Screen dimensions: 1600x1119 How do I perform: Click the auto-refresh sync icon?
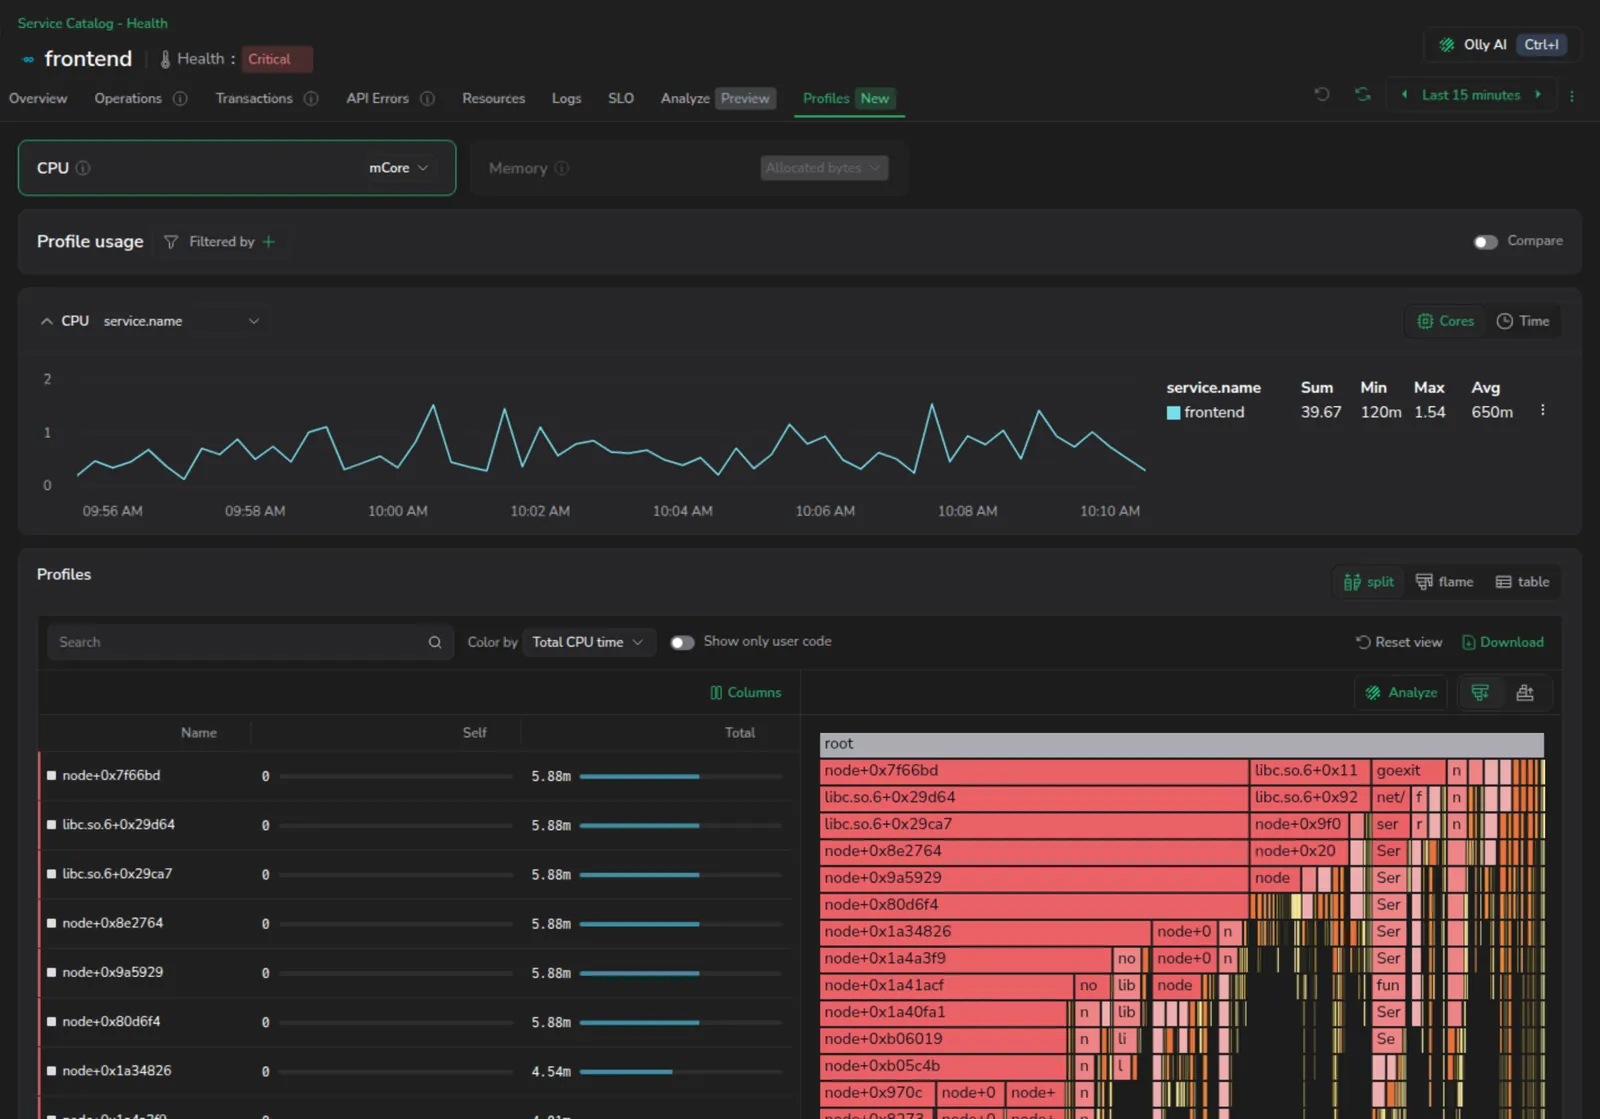[x=1362, y=94]
